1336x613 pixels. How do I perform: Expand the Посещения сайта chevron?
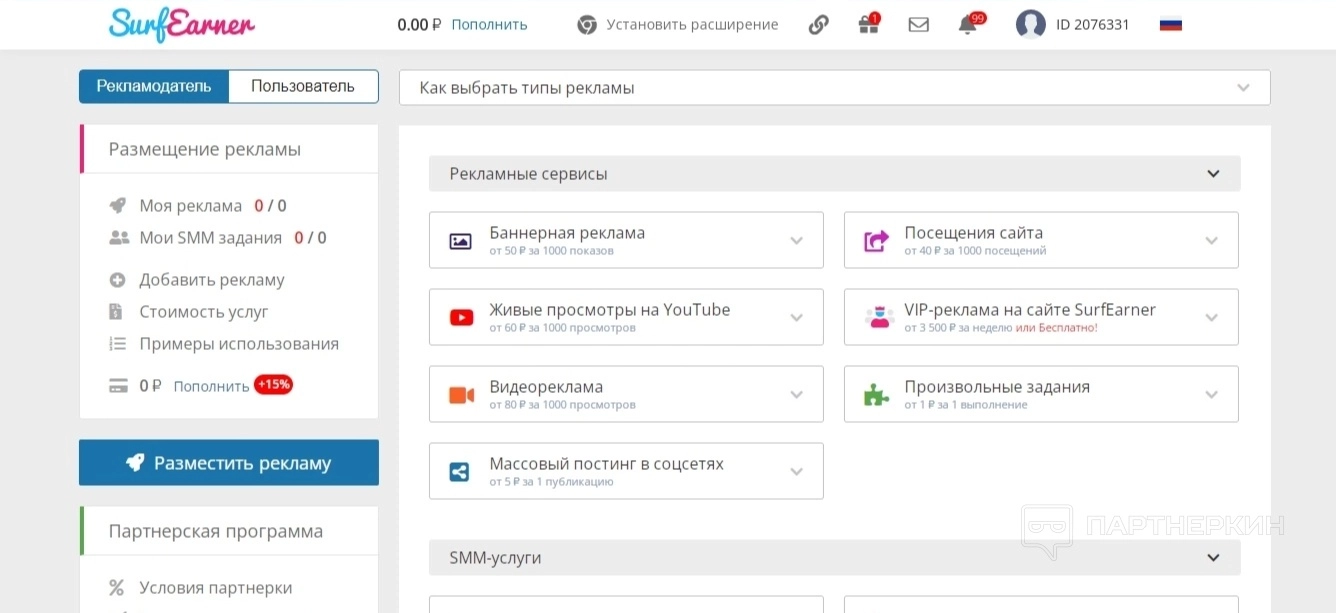tap(1211, 241)
